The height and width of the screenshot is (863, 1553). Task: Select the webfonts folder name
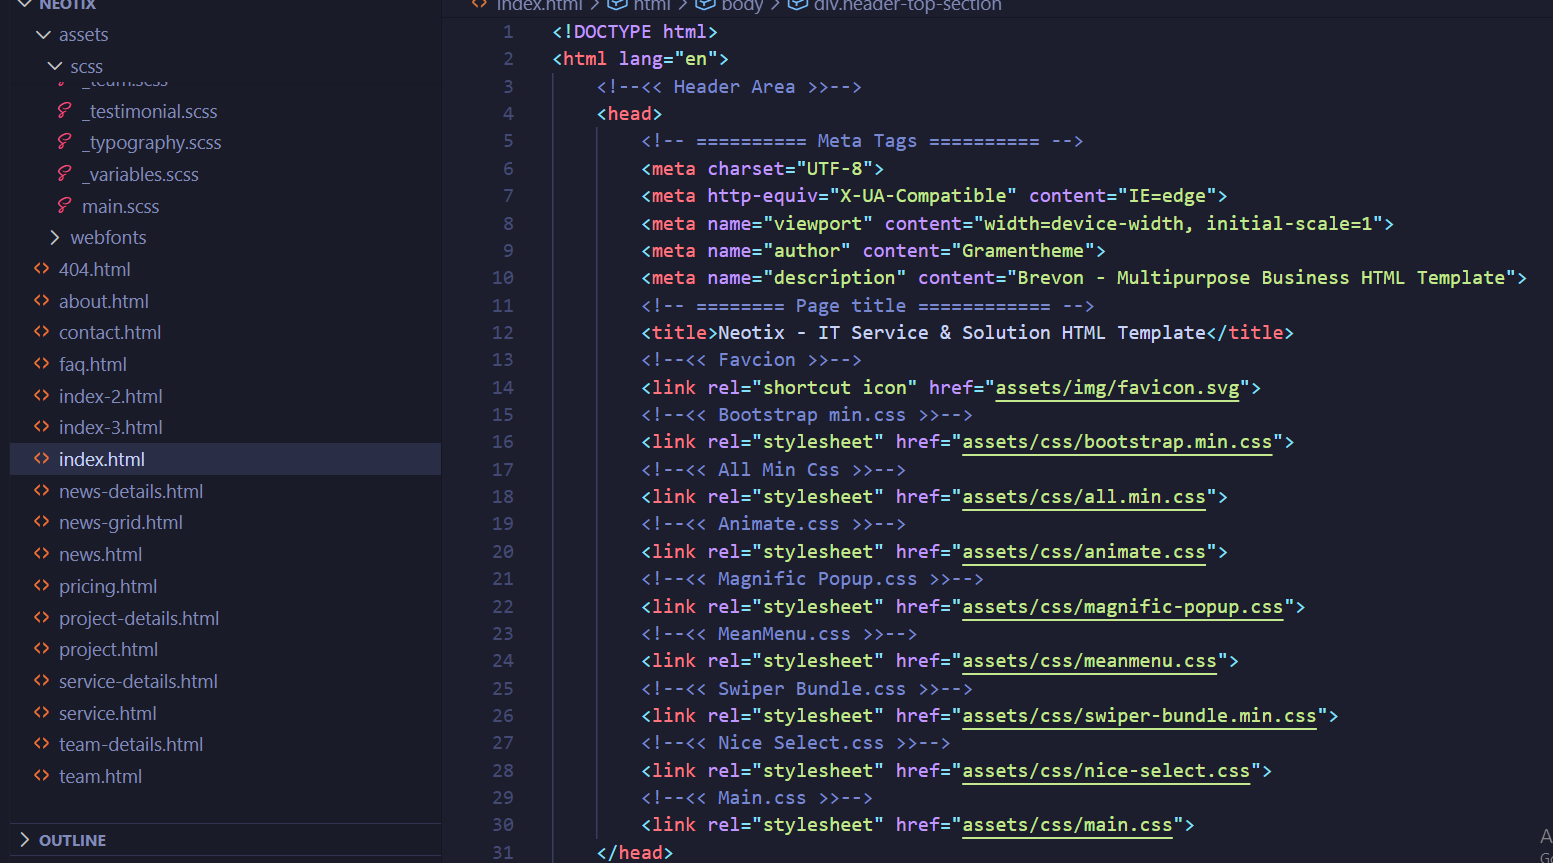[108, 237]
